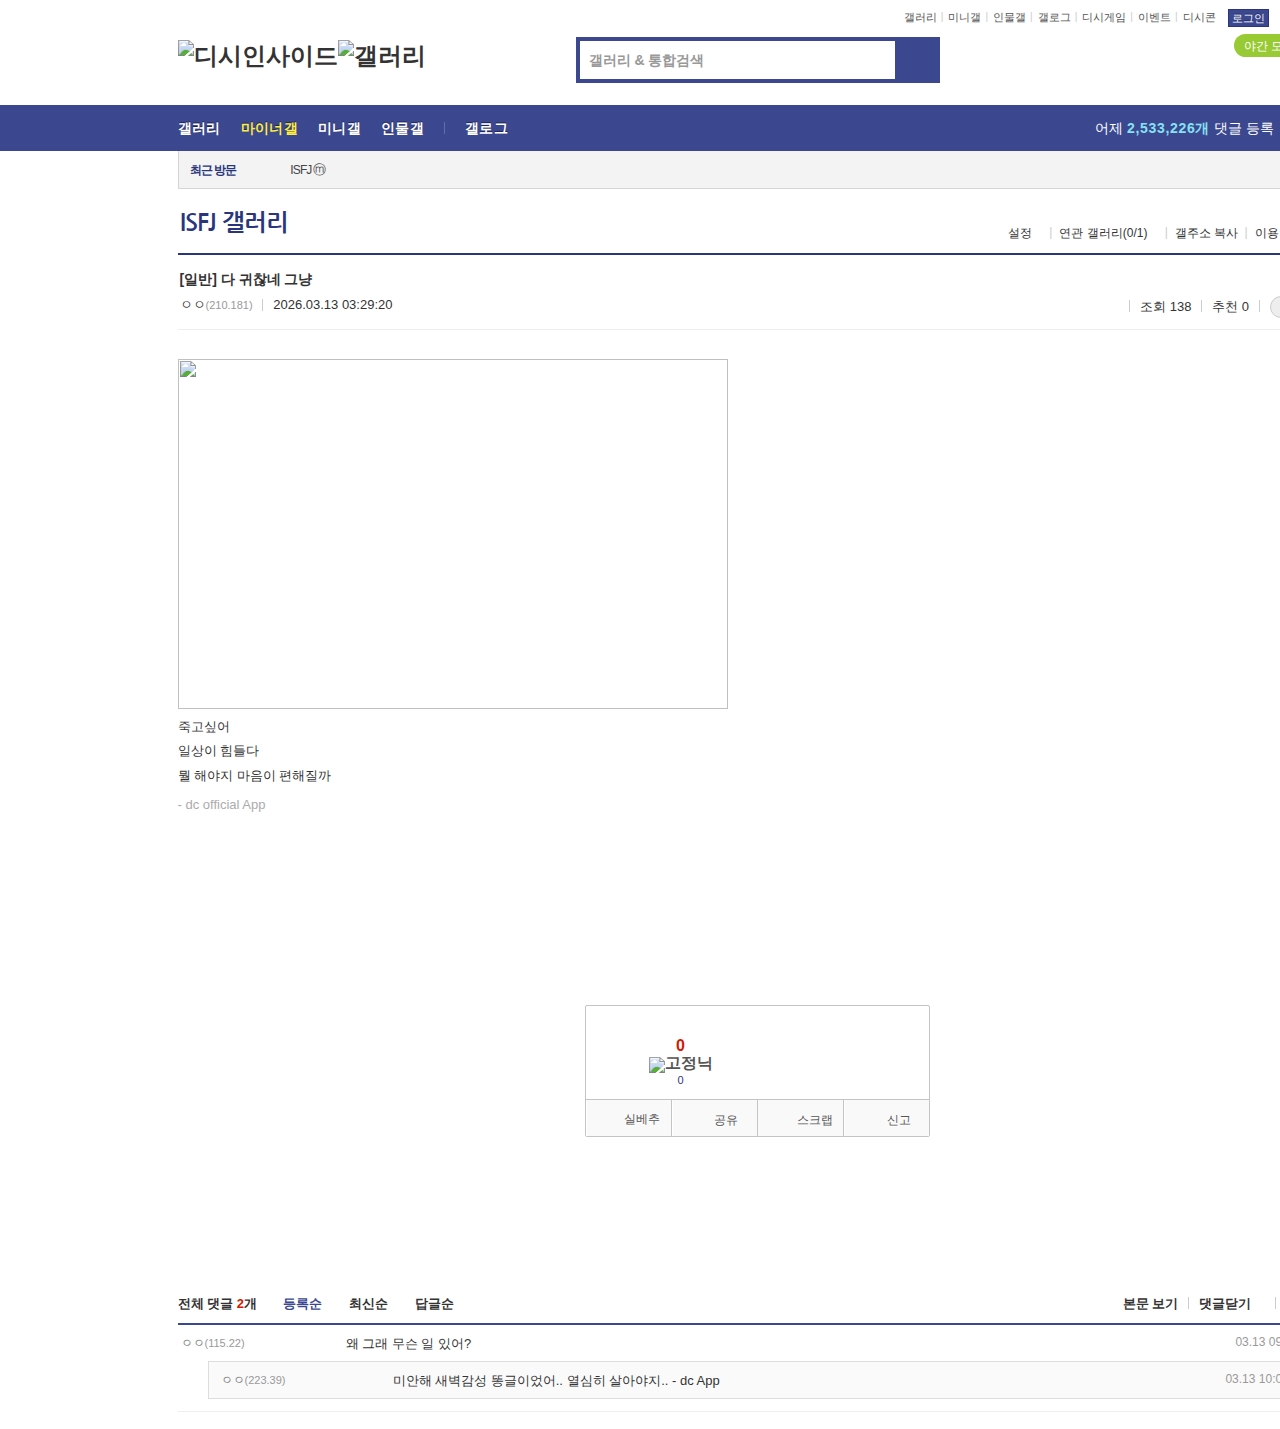Screen dimensions: 1280x1429
Task: Click the 갤러리 logo image next to 디시인사이드
Action: [x=381, y=55]
